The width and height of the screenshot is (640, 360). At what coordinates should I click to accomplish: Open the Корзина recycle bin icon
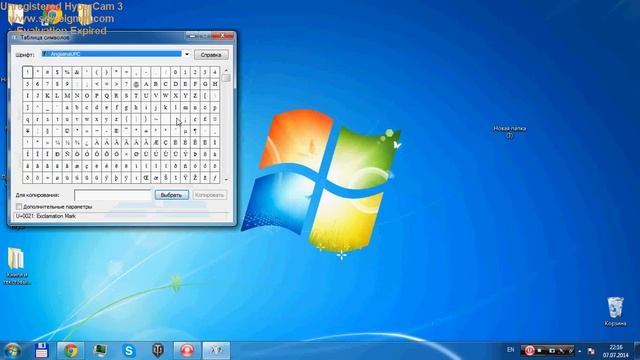coord(615,311)
